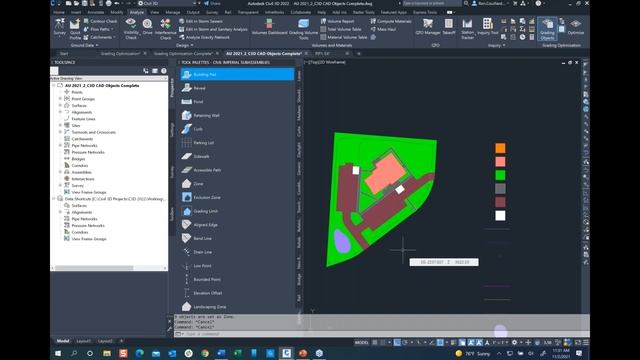This screenshot has height=360, width=640.
Task: Click the orange color swatch in the drawing
Action: click(500, 148)
